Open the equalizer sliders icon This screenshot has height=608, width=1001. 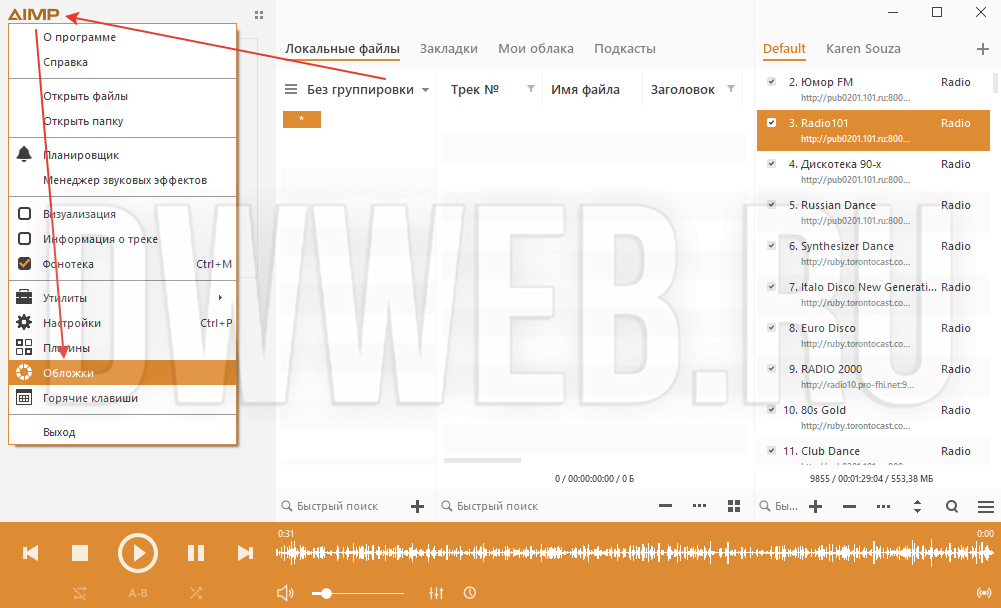click(436, 593)
